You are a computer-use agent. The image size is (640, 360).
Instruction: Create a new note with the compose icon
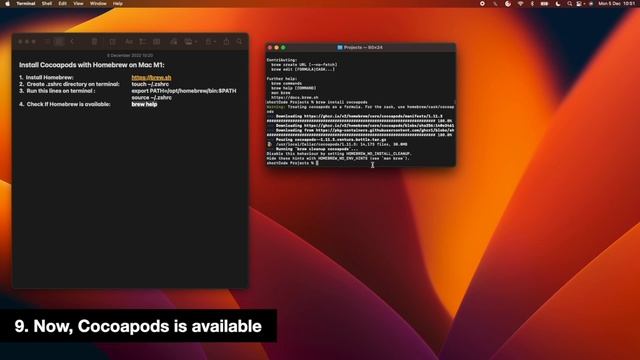click(x=112, y=42)
